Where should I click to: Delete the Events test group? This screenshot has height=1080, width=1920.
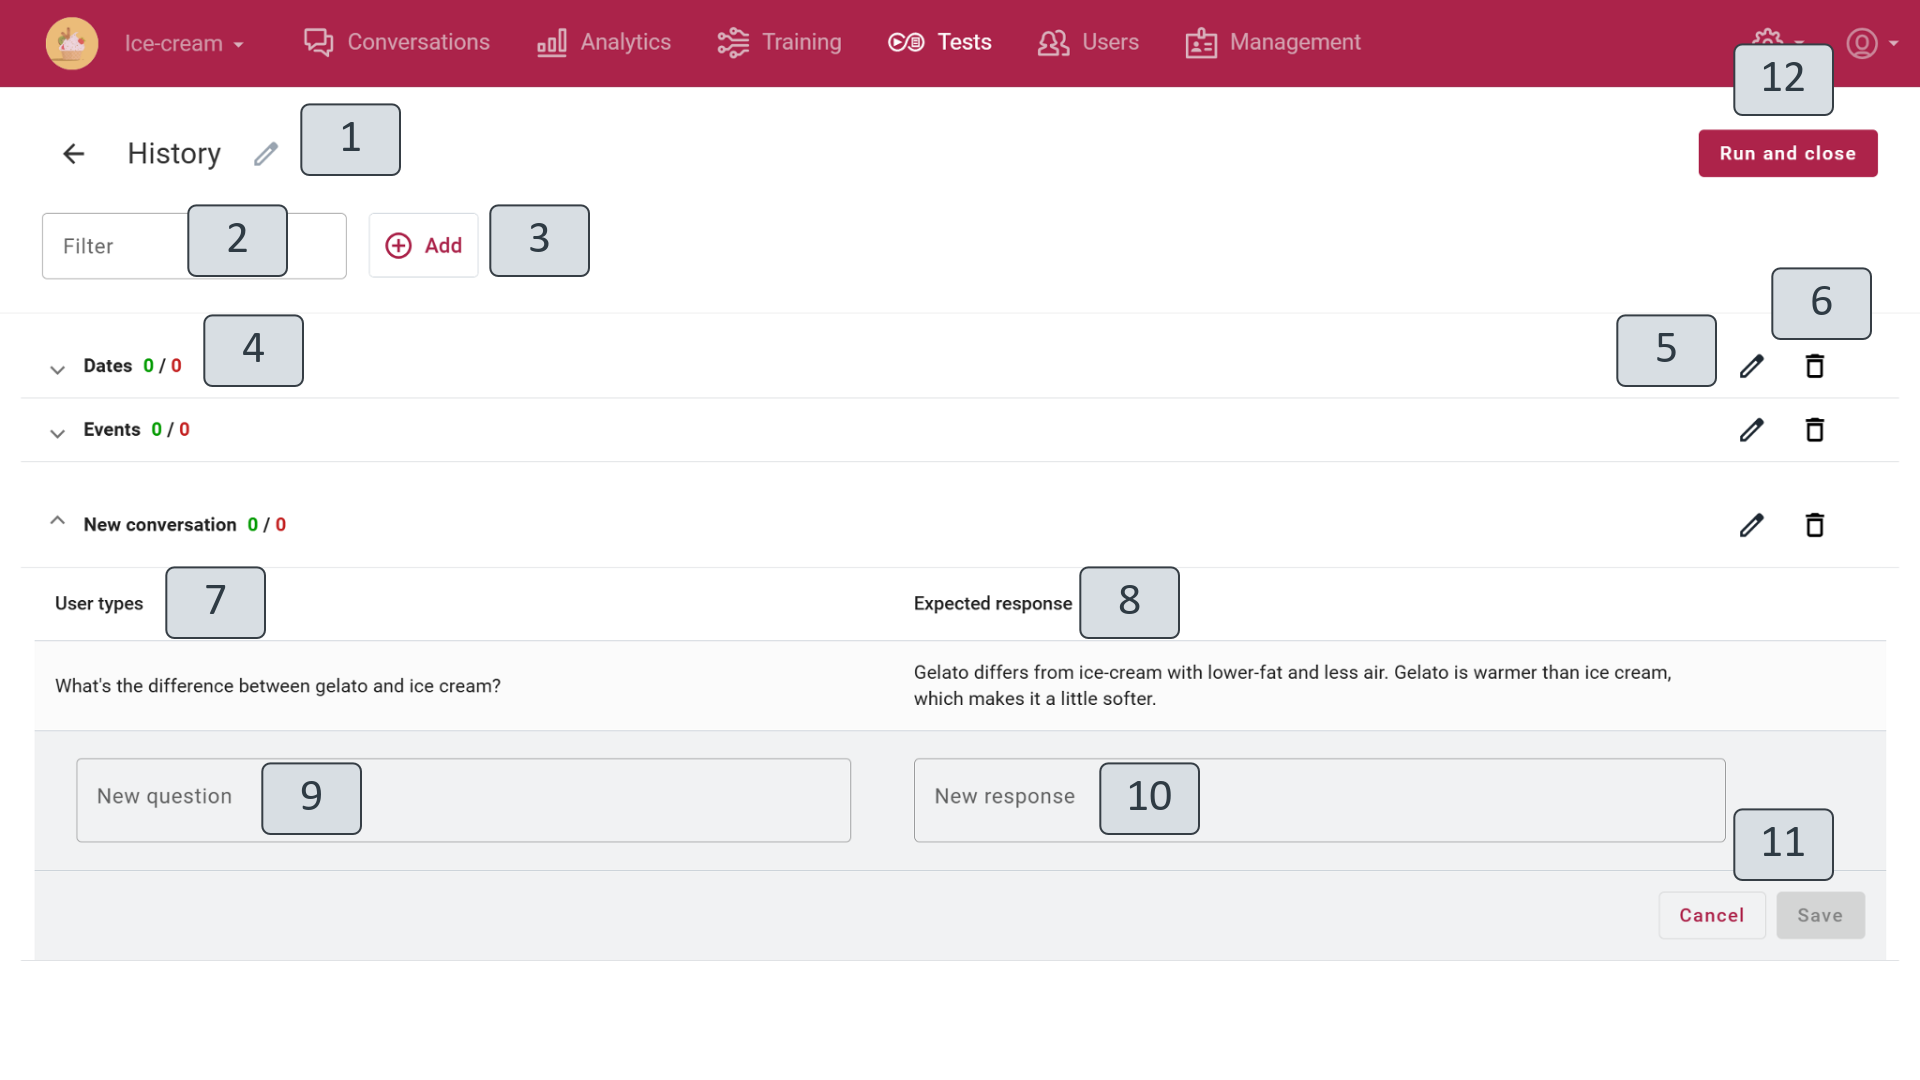coord(1814,430)
